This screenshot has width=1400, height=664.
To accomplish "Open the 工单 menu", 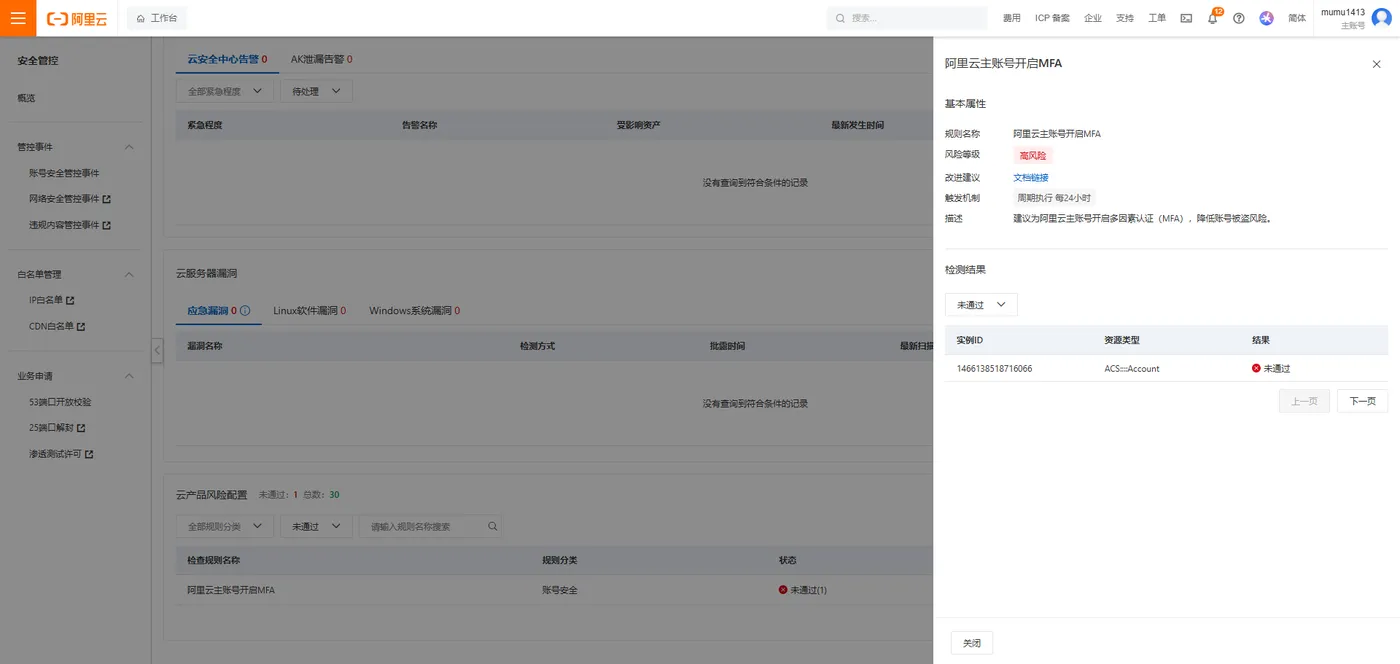I will 1157,18.
